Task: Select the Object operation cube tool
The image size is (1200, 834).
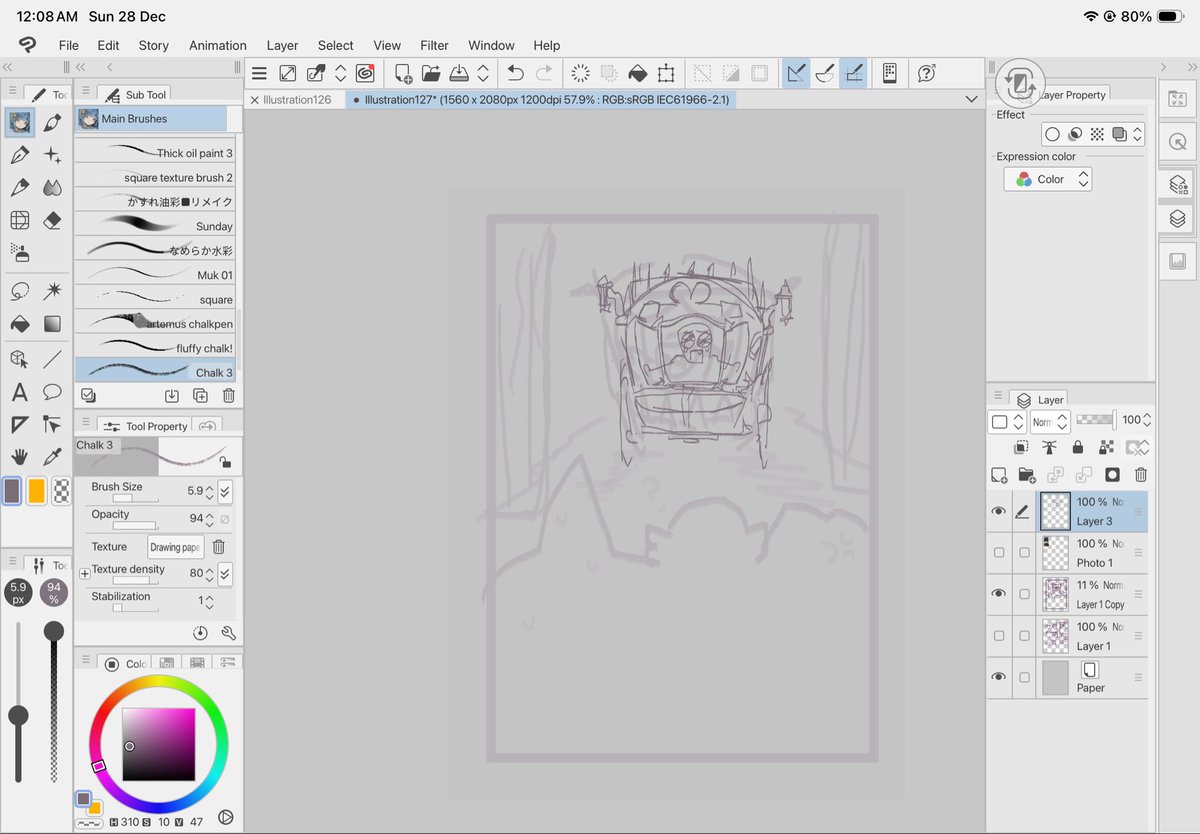Action: pyautogui.click(x=19, y=359)
